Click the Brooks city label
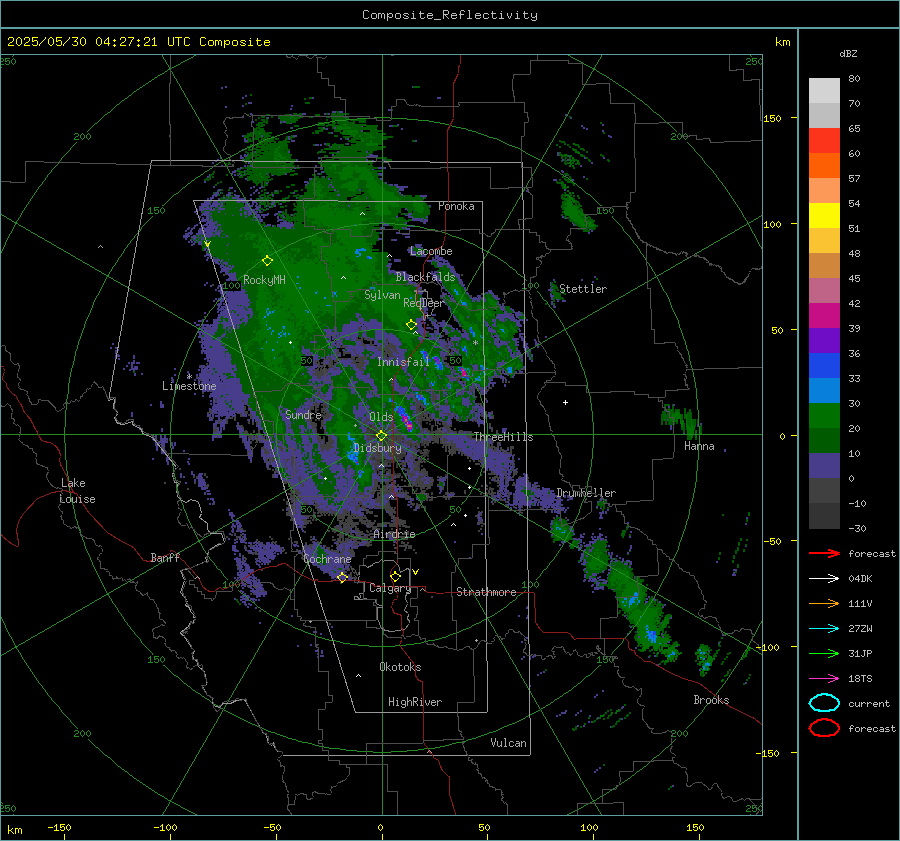 point(711,700)
